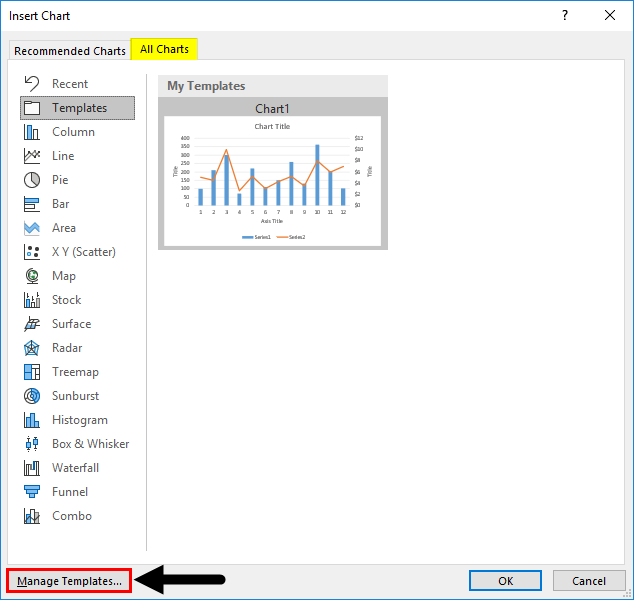Open the Manage Templates button
This screenshot has height=600, width=634.
pyautogui.click(x=69, y=581)
